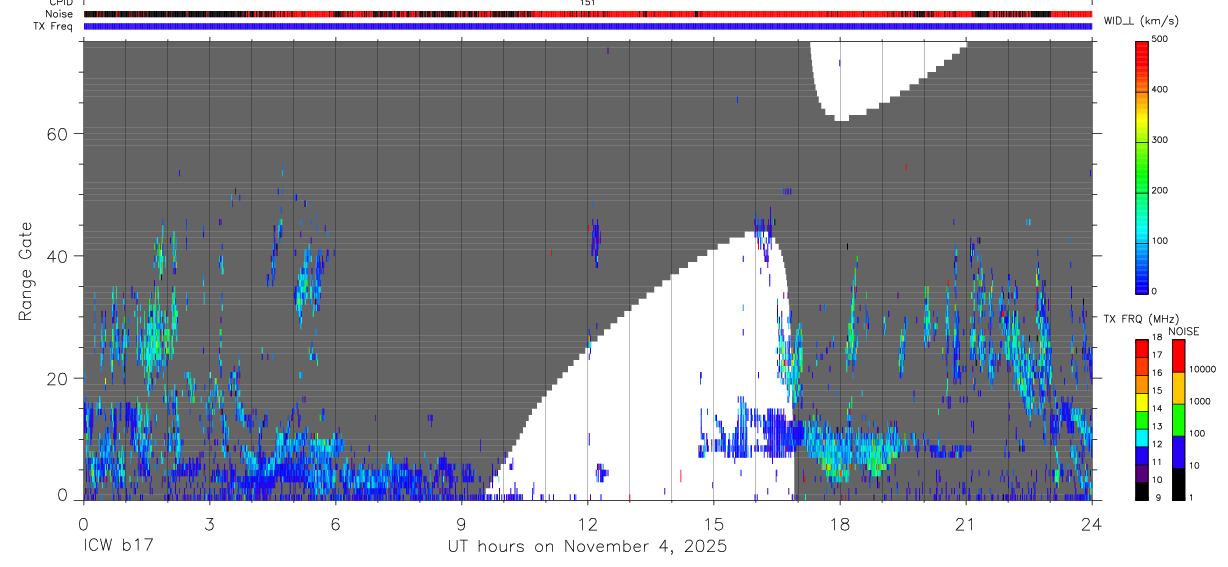This screenshot has width=1228, height=567.
Task: Click the 500 value on width scale
Action: 1160,39
